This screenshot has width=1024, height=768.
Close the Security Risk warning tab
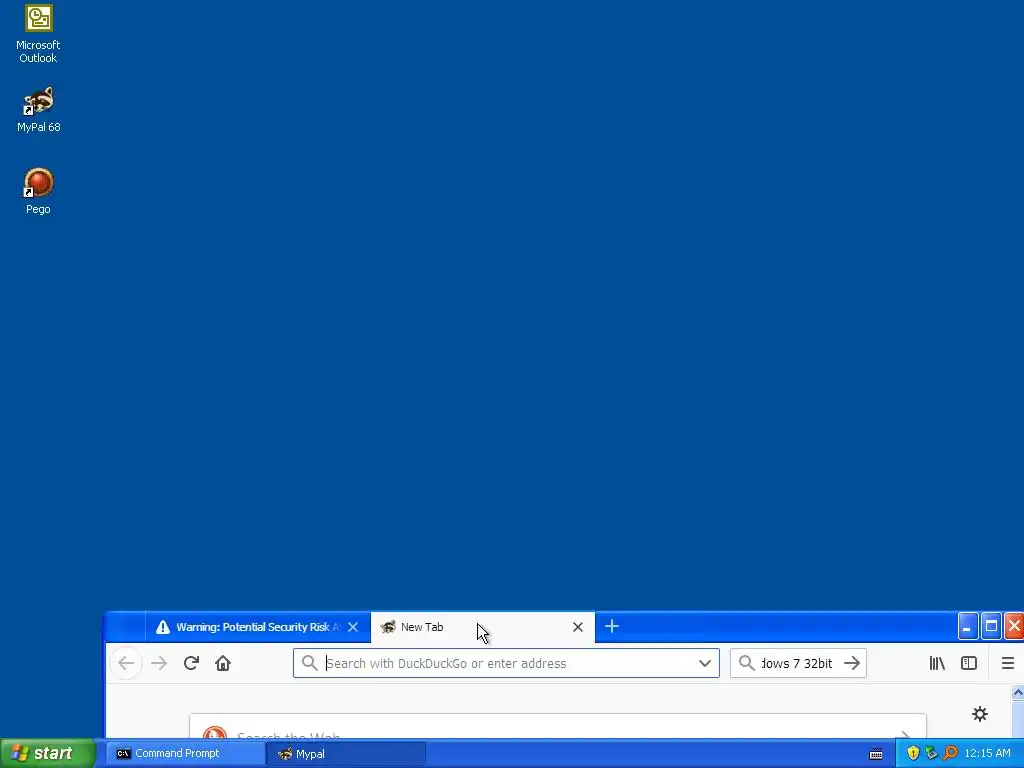[353, 627]
